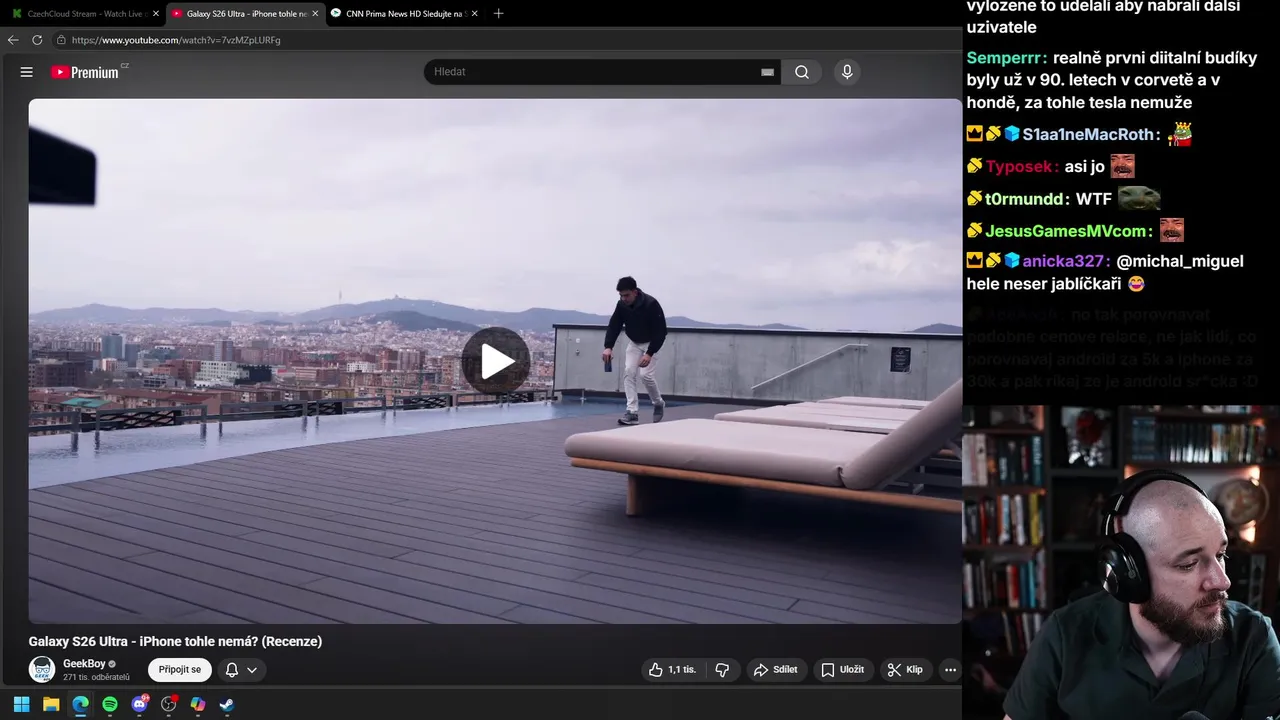Open Microsoft Edge from taskbar
Screen dimensions: 1280x720
coord(80,704)
